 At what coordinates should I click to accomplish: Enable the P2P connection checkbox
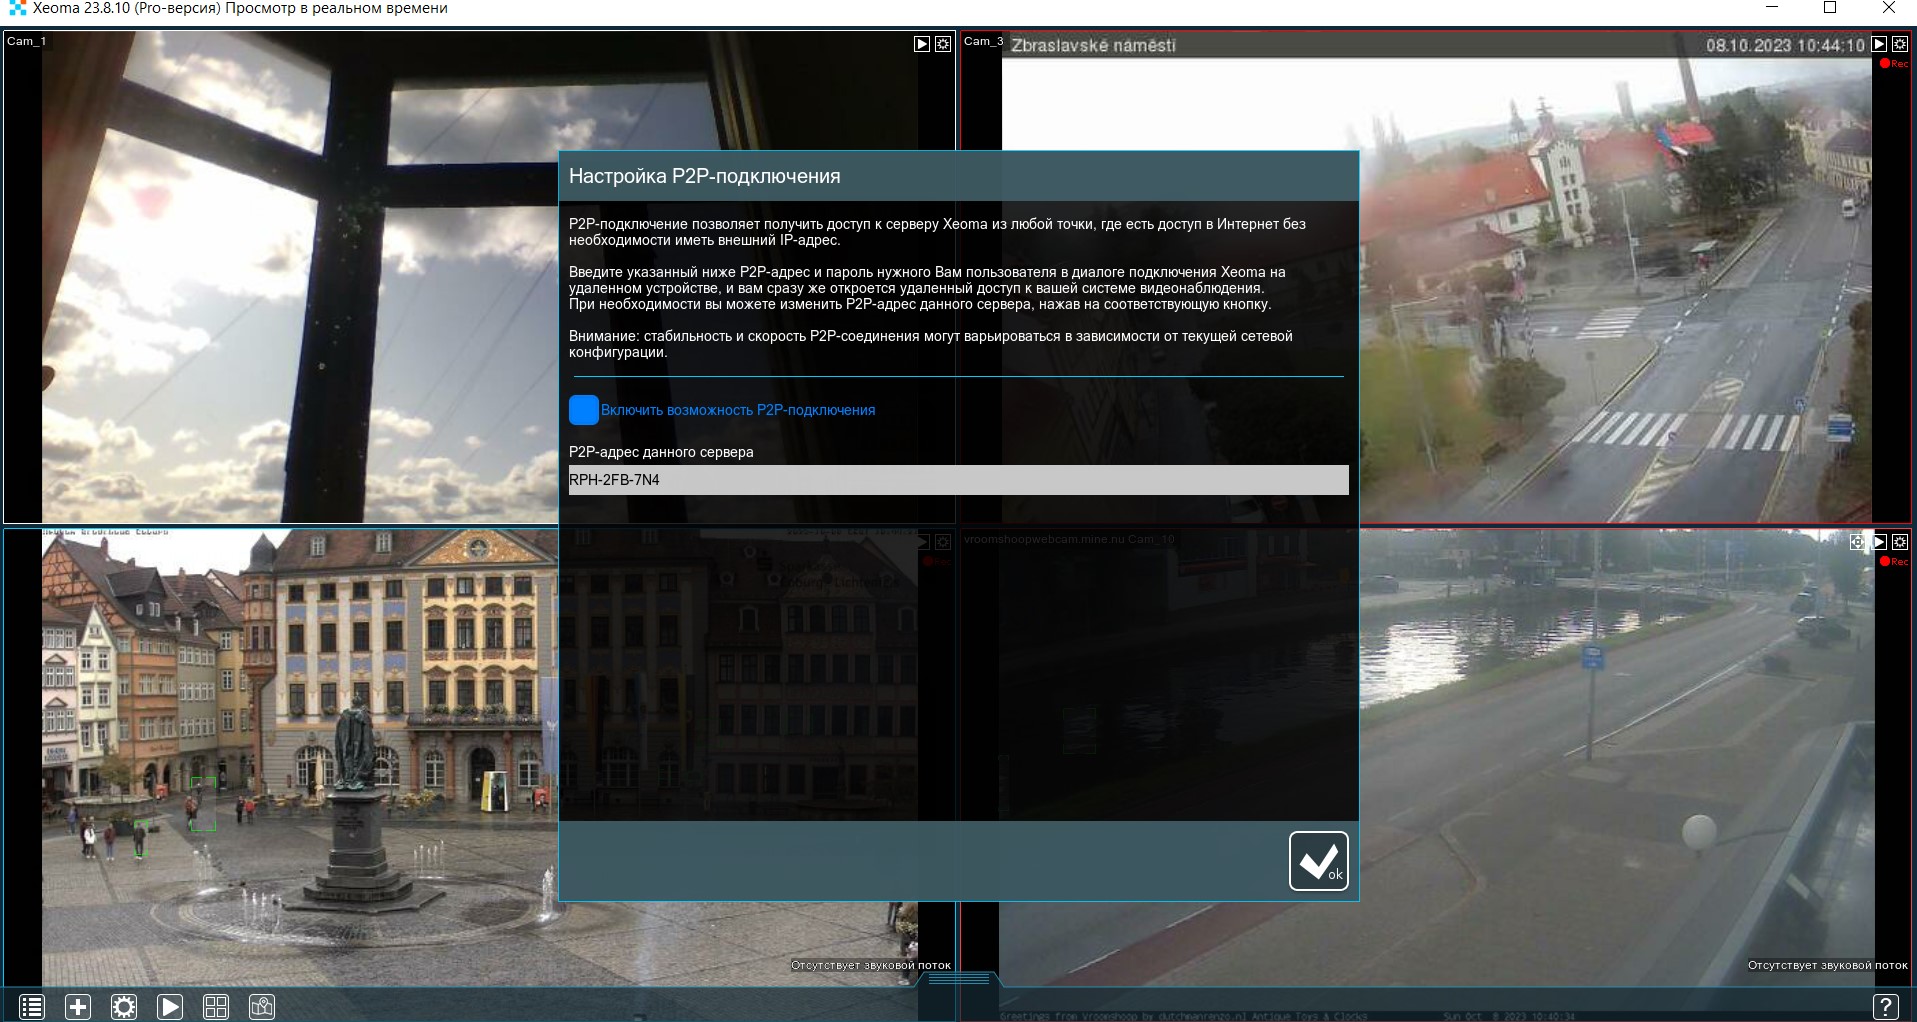coord(584,410)
